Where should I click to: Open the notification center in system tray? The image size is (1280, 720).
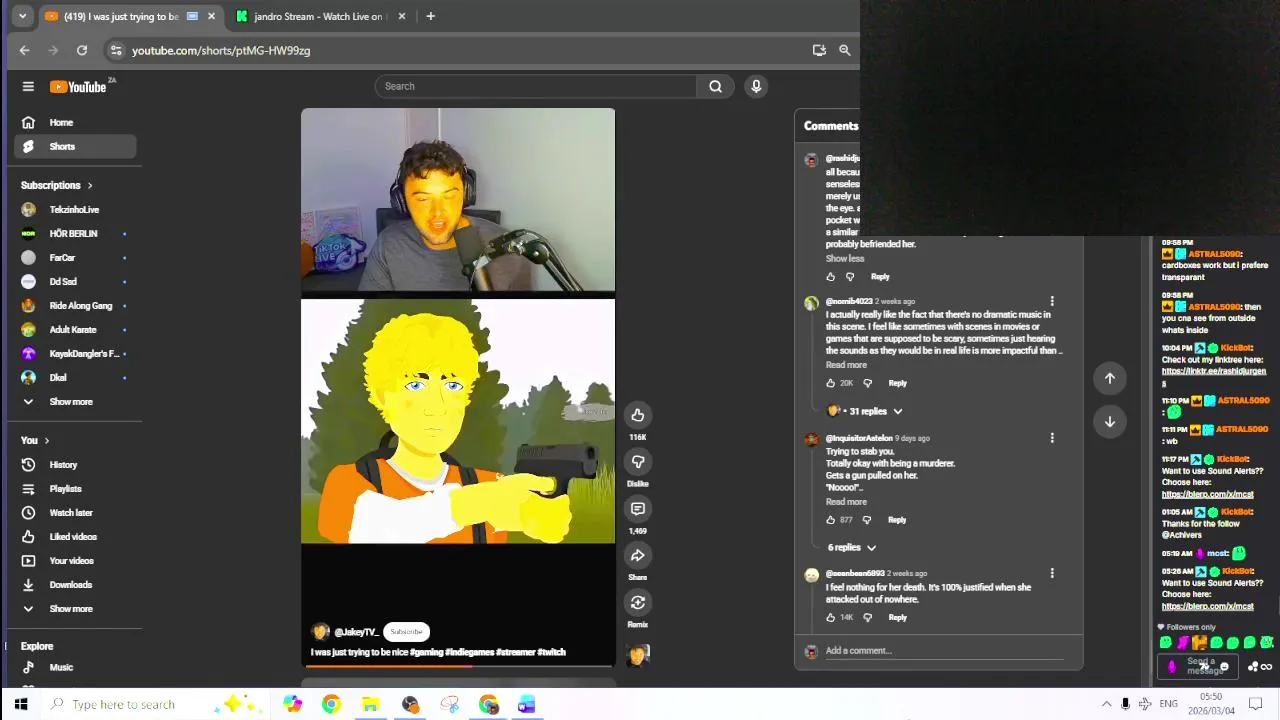pyautogui.click(x=1256, y=704)
